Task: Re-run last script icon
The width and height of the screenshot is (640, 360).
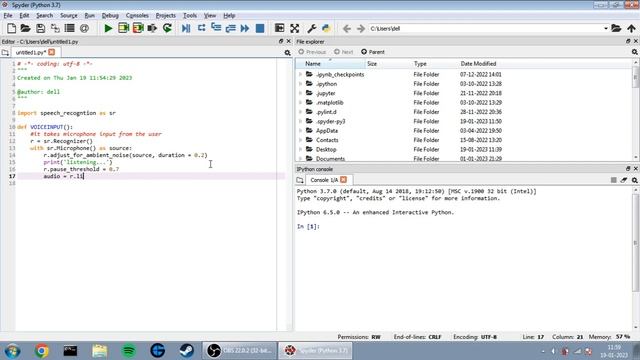Action: click(x=167, y=28)
